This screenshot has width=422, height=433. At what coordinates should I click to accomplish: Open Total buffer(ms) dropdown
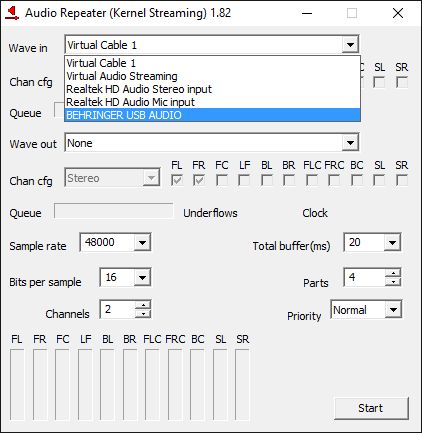coord(392,242)
